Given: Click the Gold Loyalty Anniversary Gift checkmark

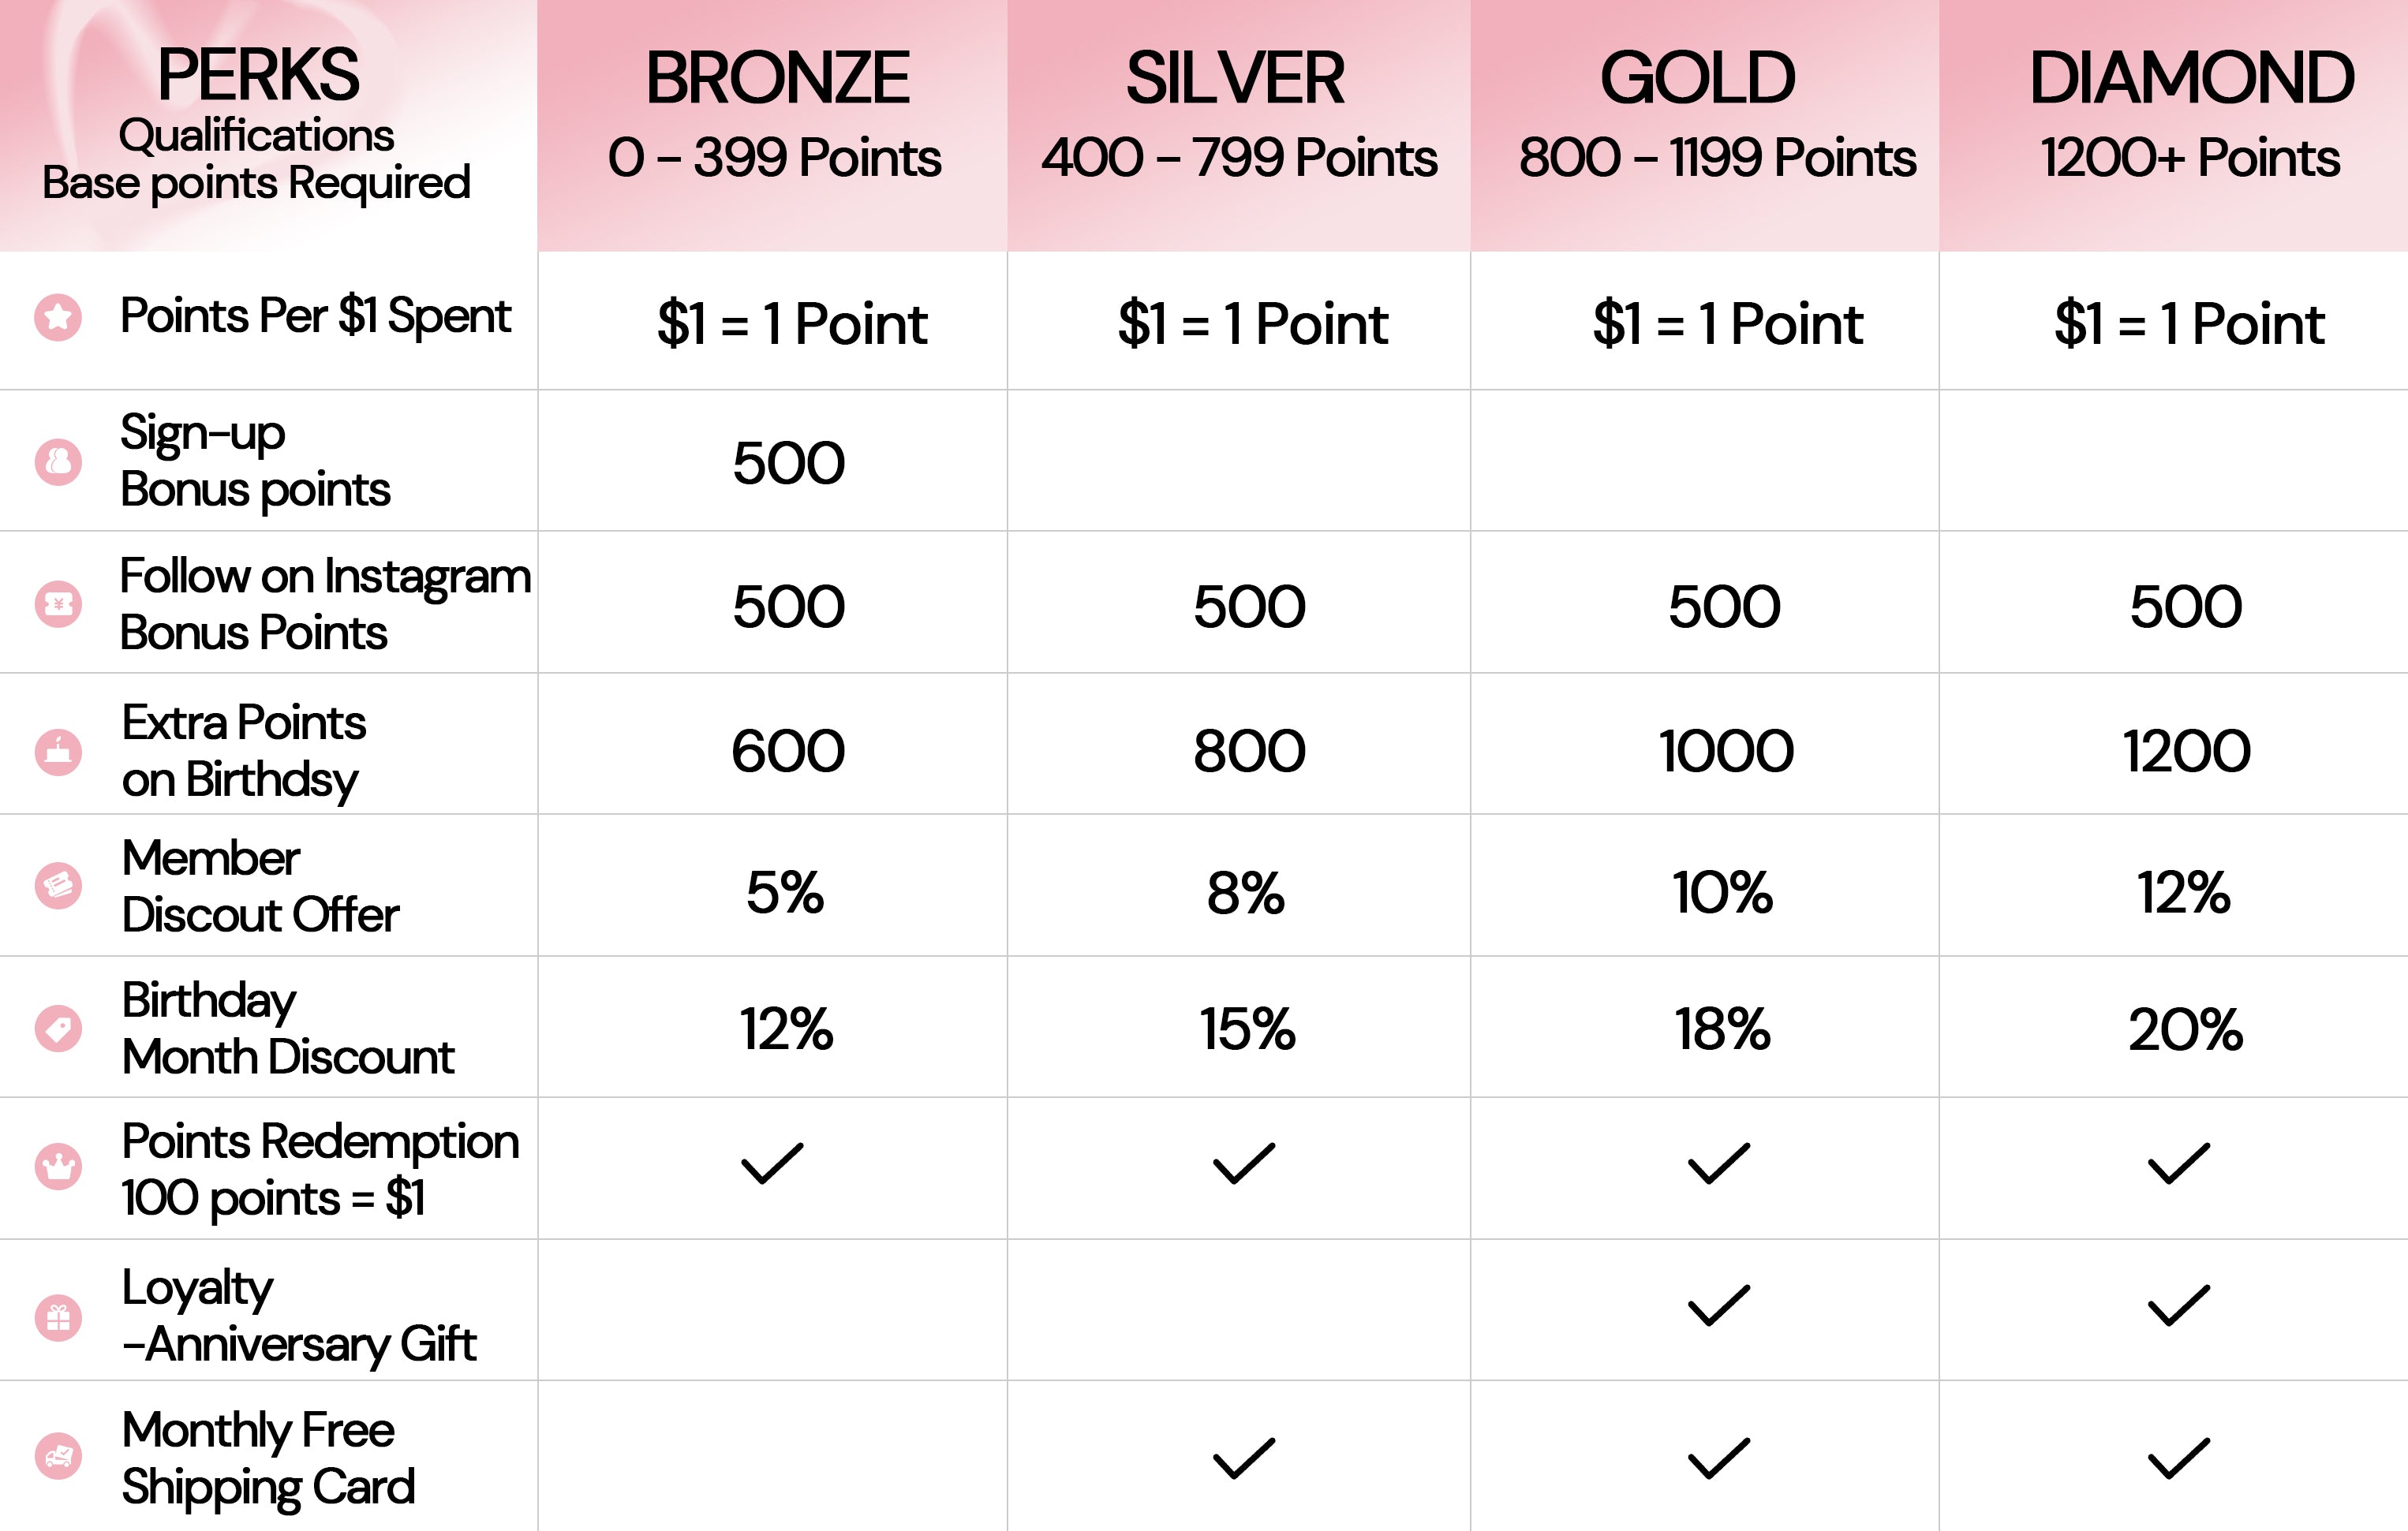Looking at the screenshot, I should click(1718, 1305).
